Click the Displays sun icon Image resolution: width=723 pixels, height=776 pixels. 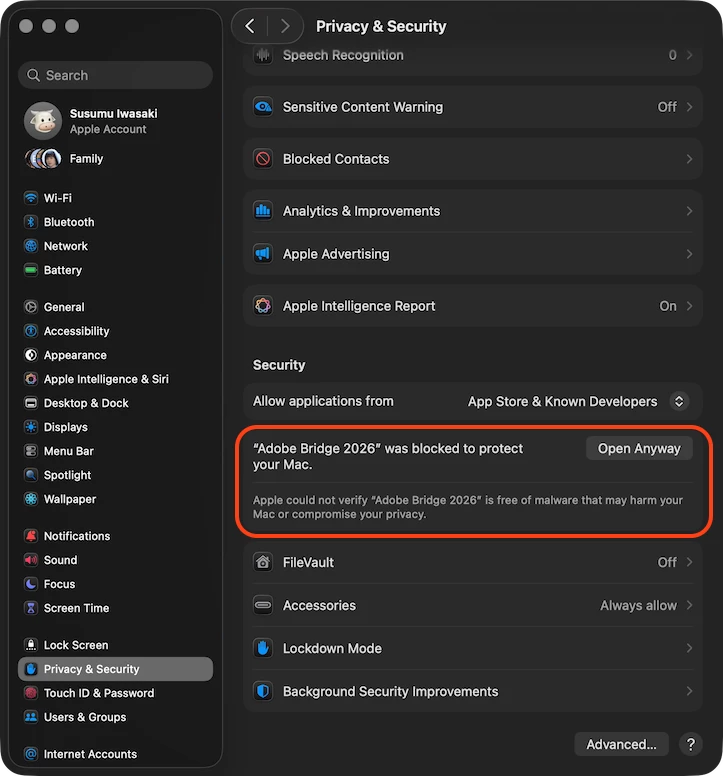point(31,427)
